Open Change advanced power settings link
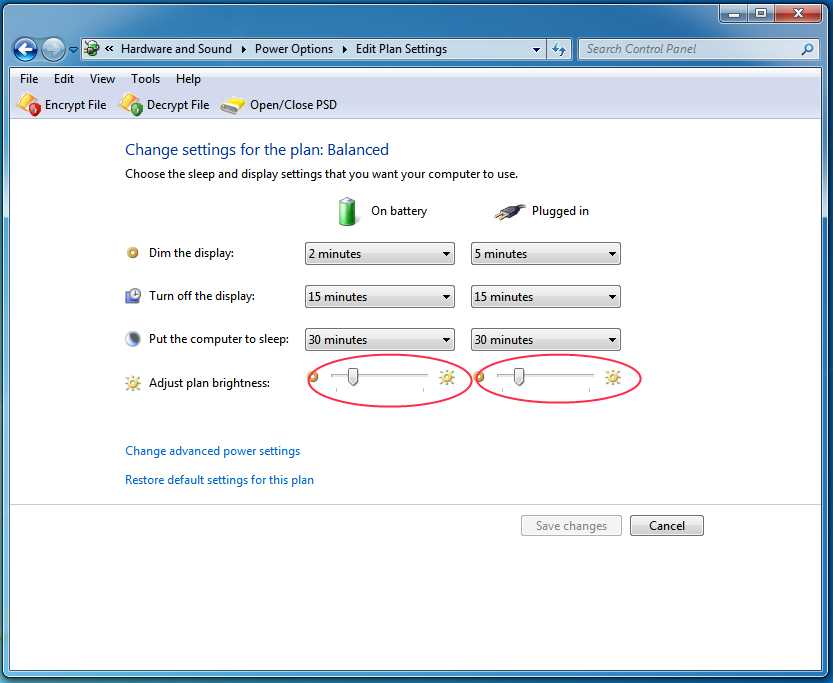Viewport: 833px width, 683px height. click(212, 451)
